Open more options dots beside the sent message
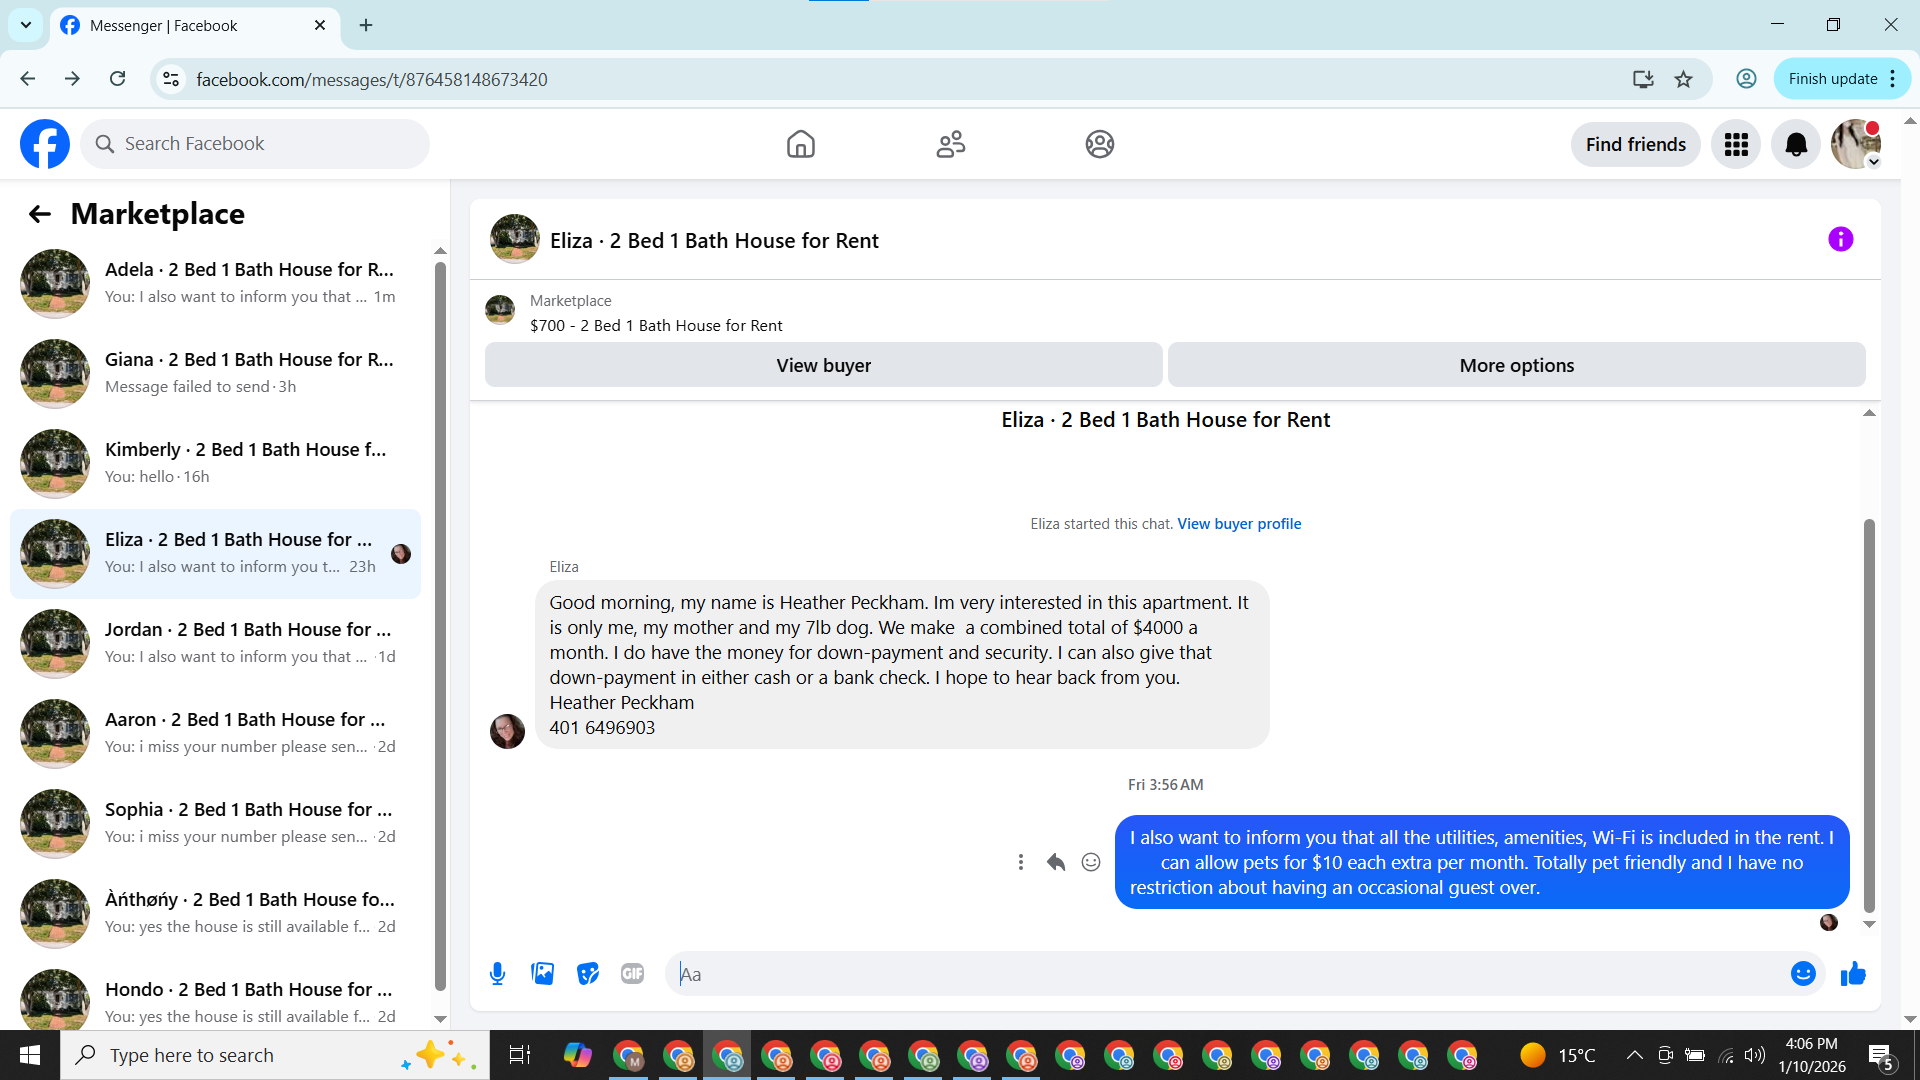Image resolution: width=1920 pixels, height=1080 pixels. 1020,862
